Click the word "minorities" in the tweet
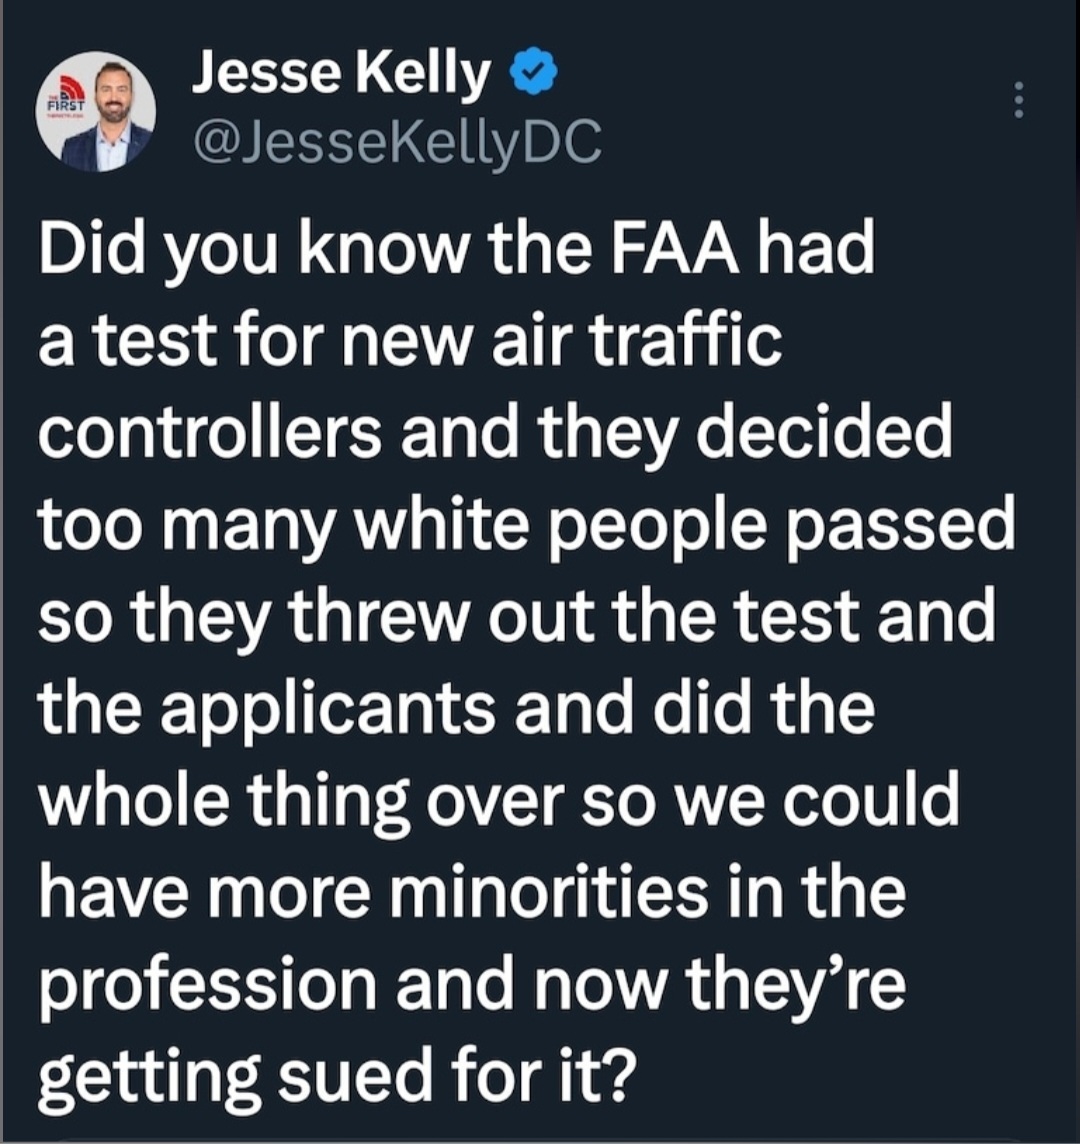 [x=548, y=892]
